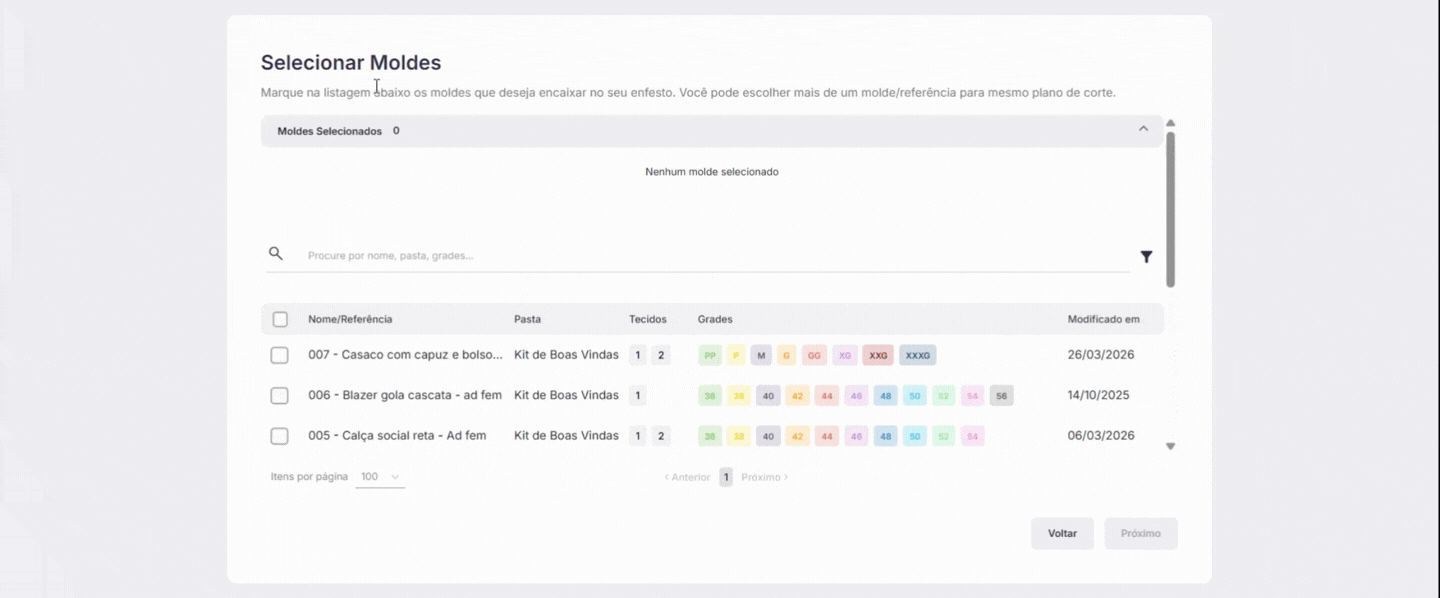Open the funnel filter icon

[1146, 257]
